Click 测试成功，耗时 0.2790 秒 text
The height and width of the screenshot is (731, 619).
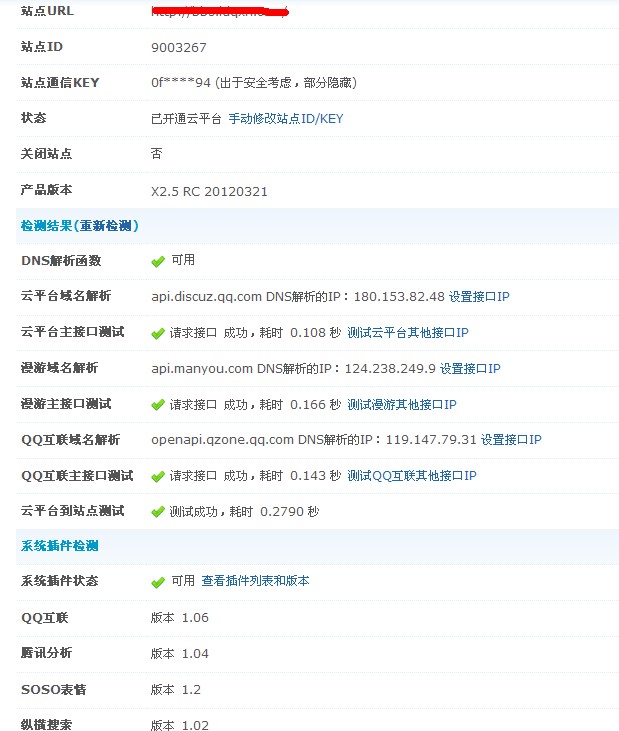coord(244,512)
